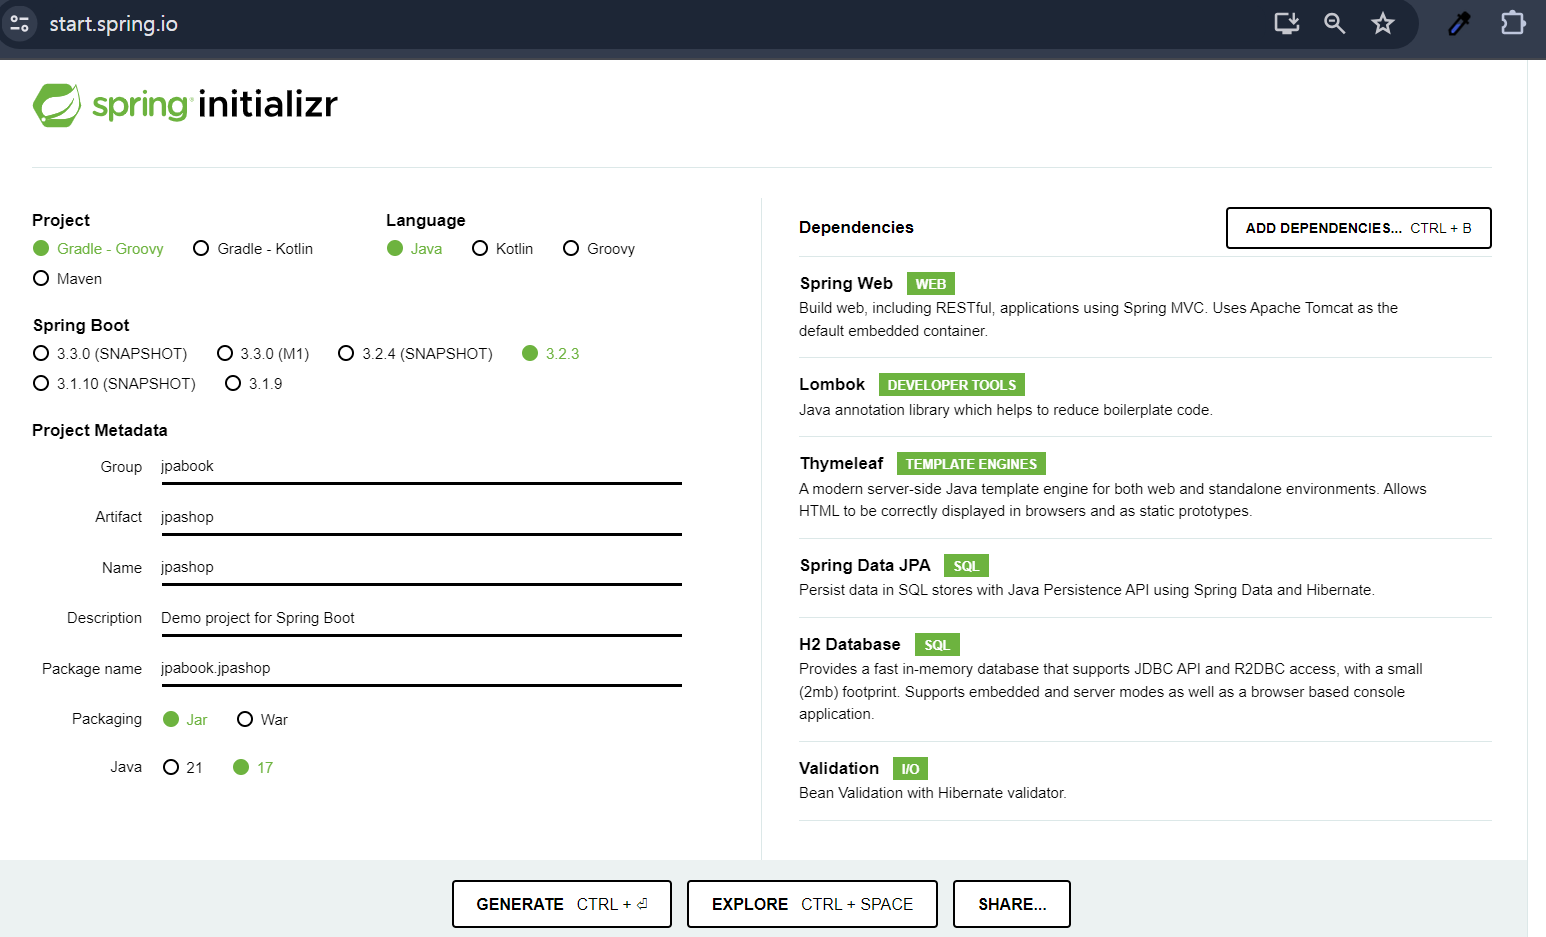The height and width of the screenshot is (937, 1546).
Task: Click the Name input field
Action: pos(421,568)
